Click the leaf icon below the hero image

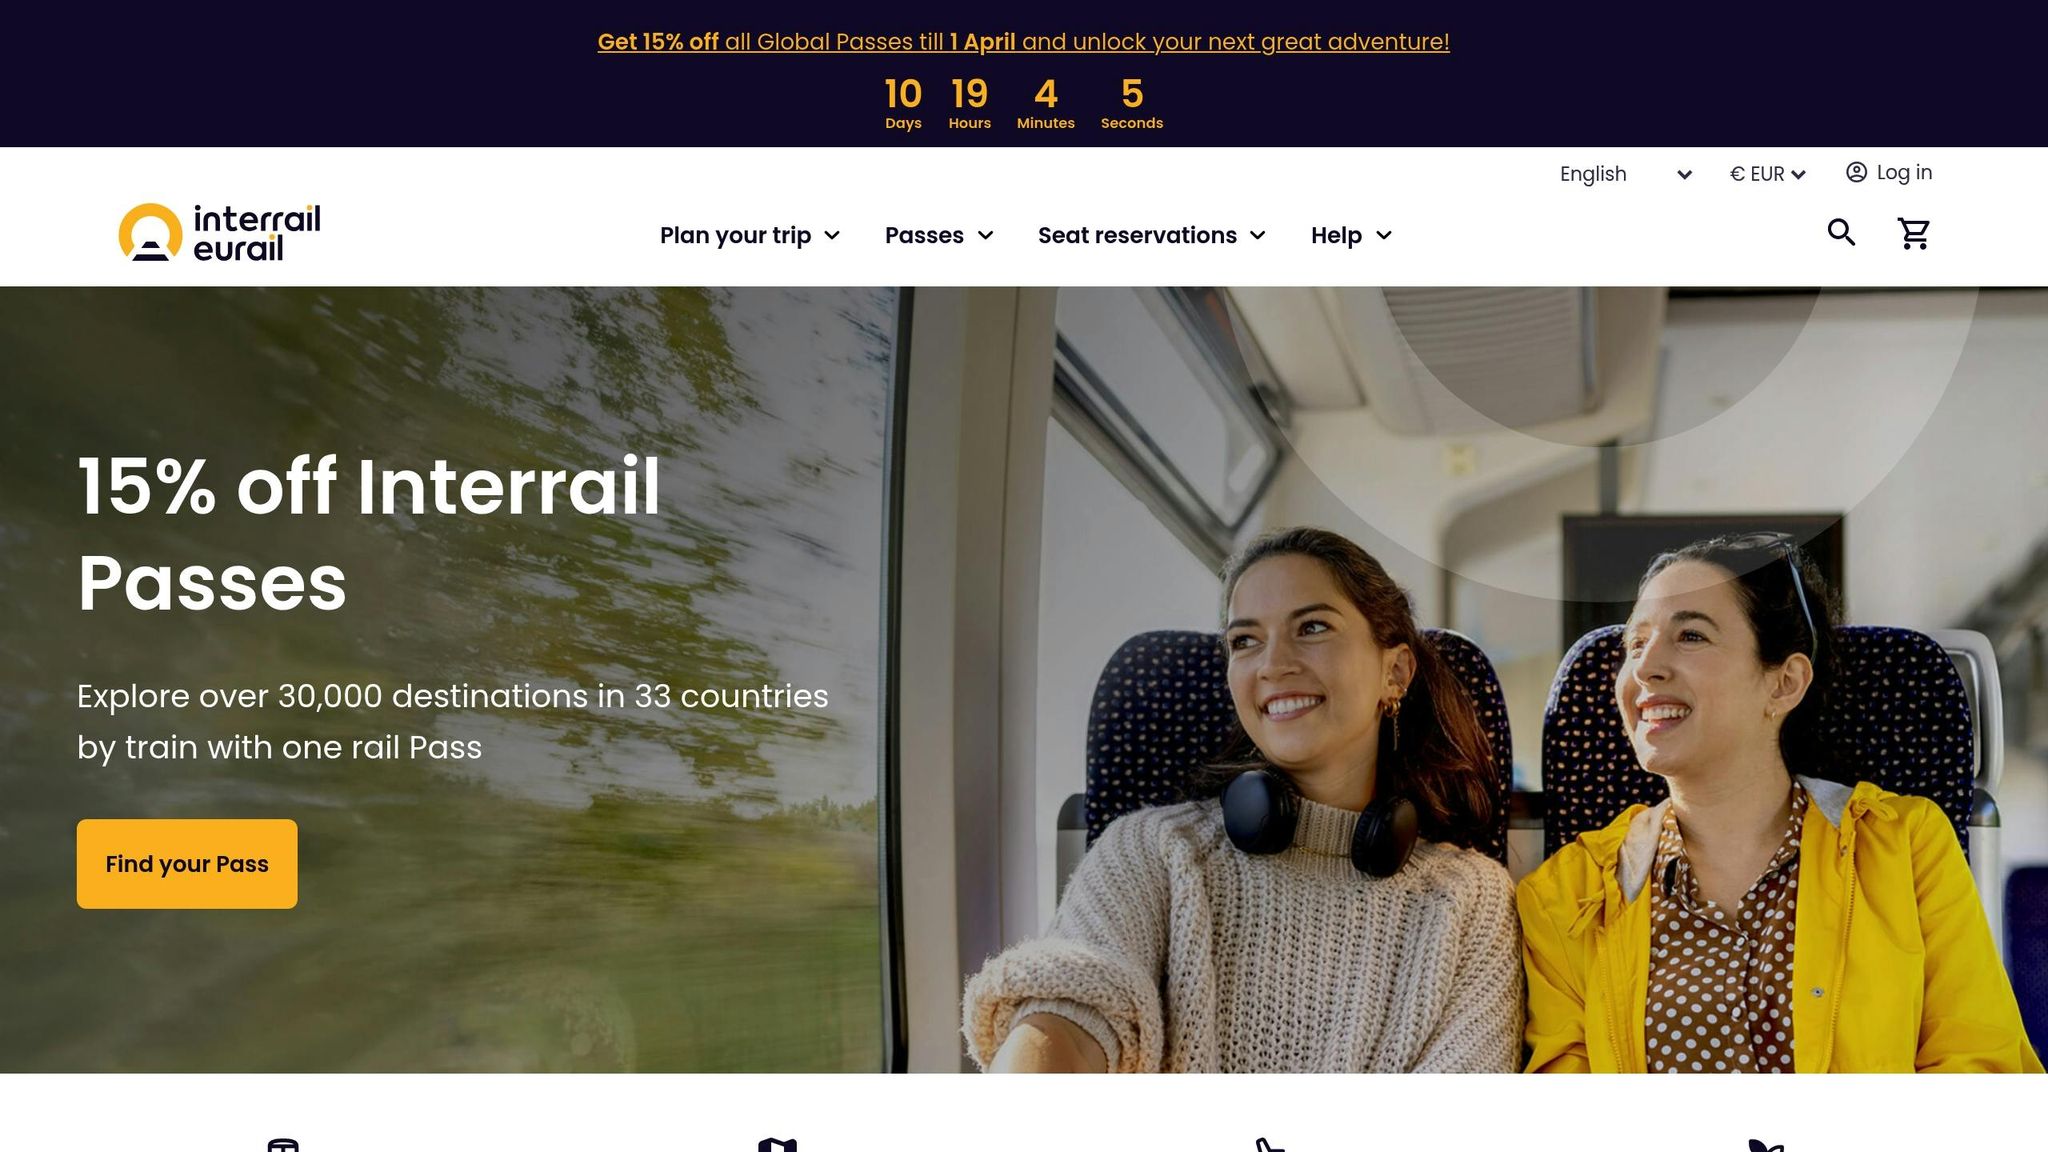(x=1765, y=1146)
